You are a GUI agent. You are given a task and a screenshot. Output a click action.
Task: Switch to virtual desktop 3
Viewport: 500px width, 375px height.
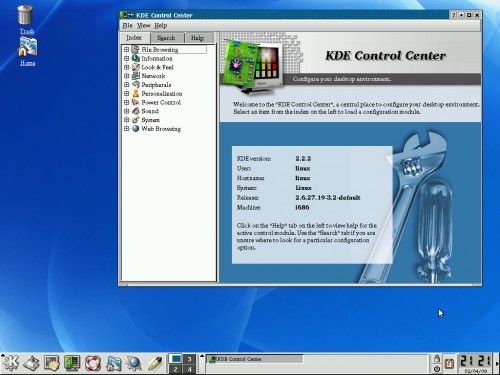pyautogui.click(x=189, y=359)
